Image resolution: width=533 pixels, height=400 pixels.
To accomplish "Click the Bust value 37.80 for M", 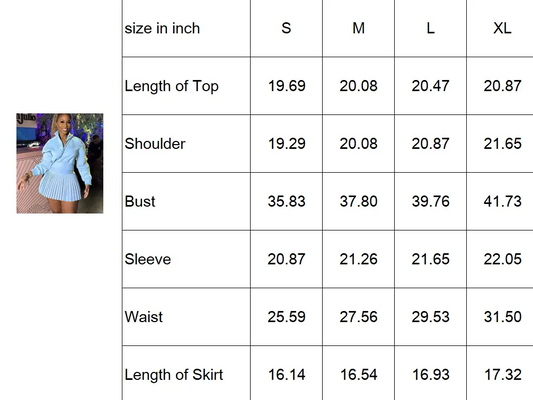I will coord(358,202).
